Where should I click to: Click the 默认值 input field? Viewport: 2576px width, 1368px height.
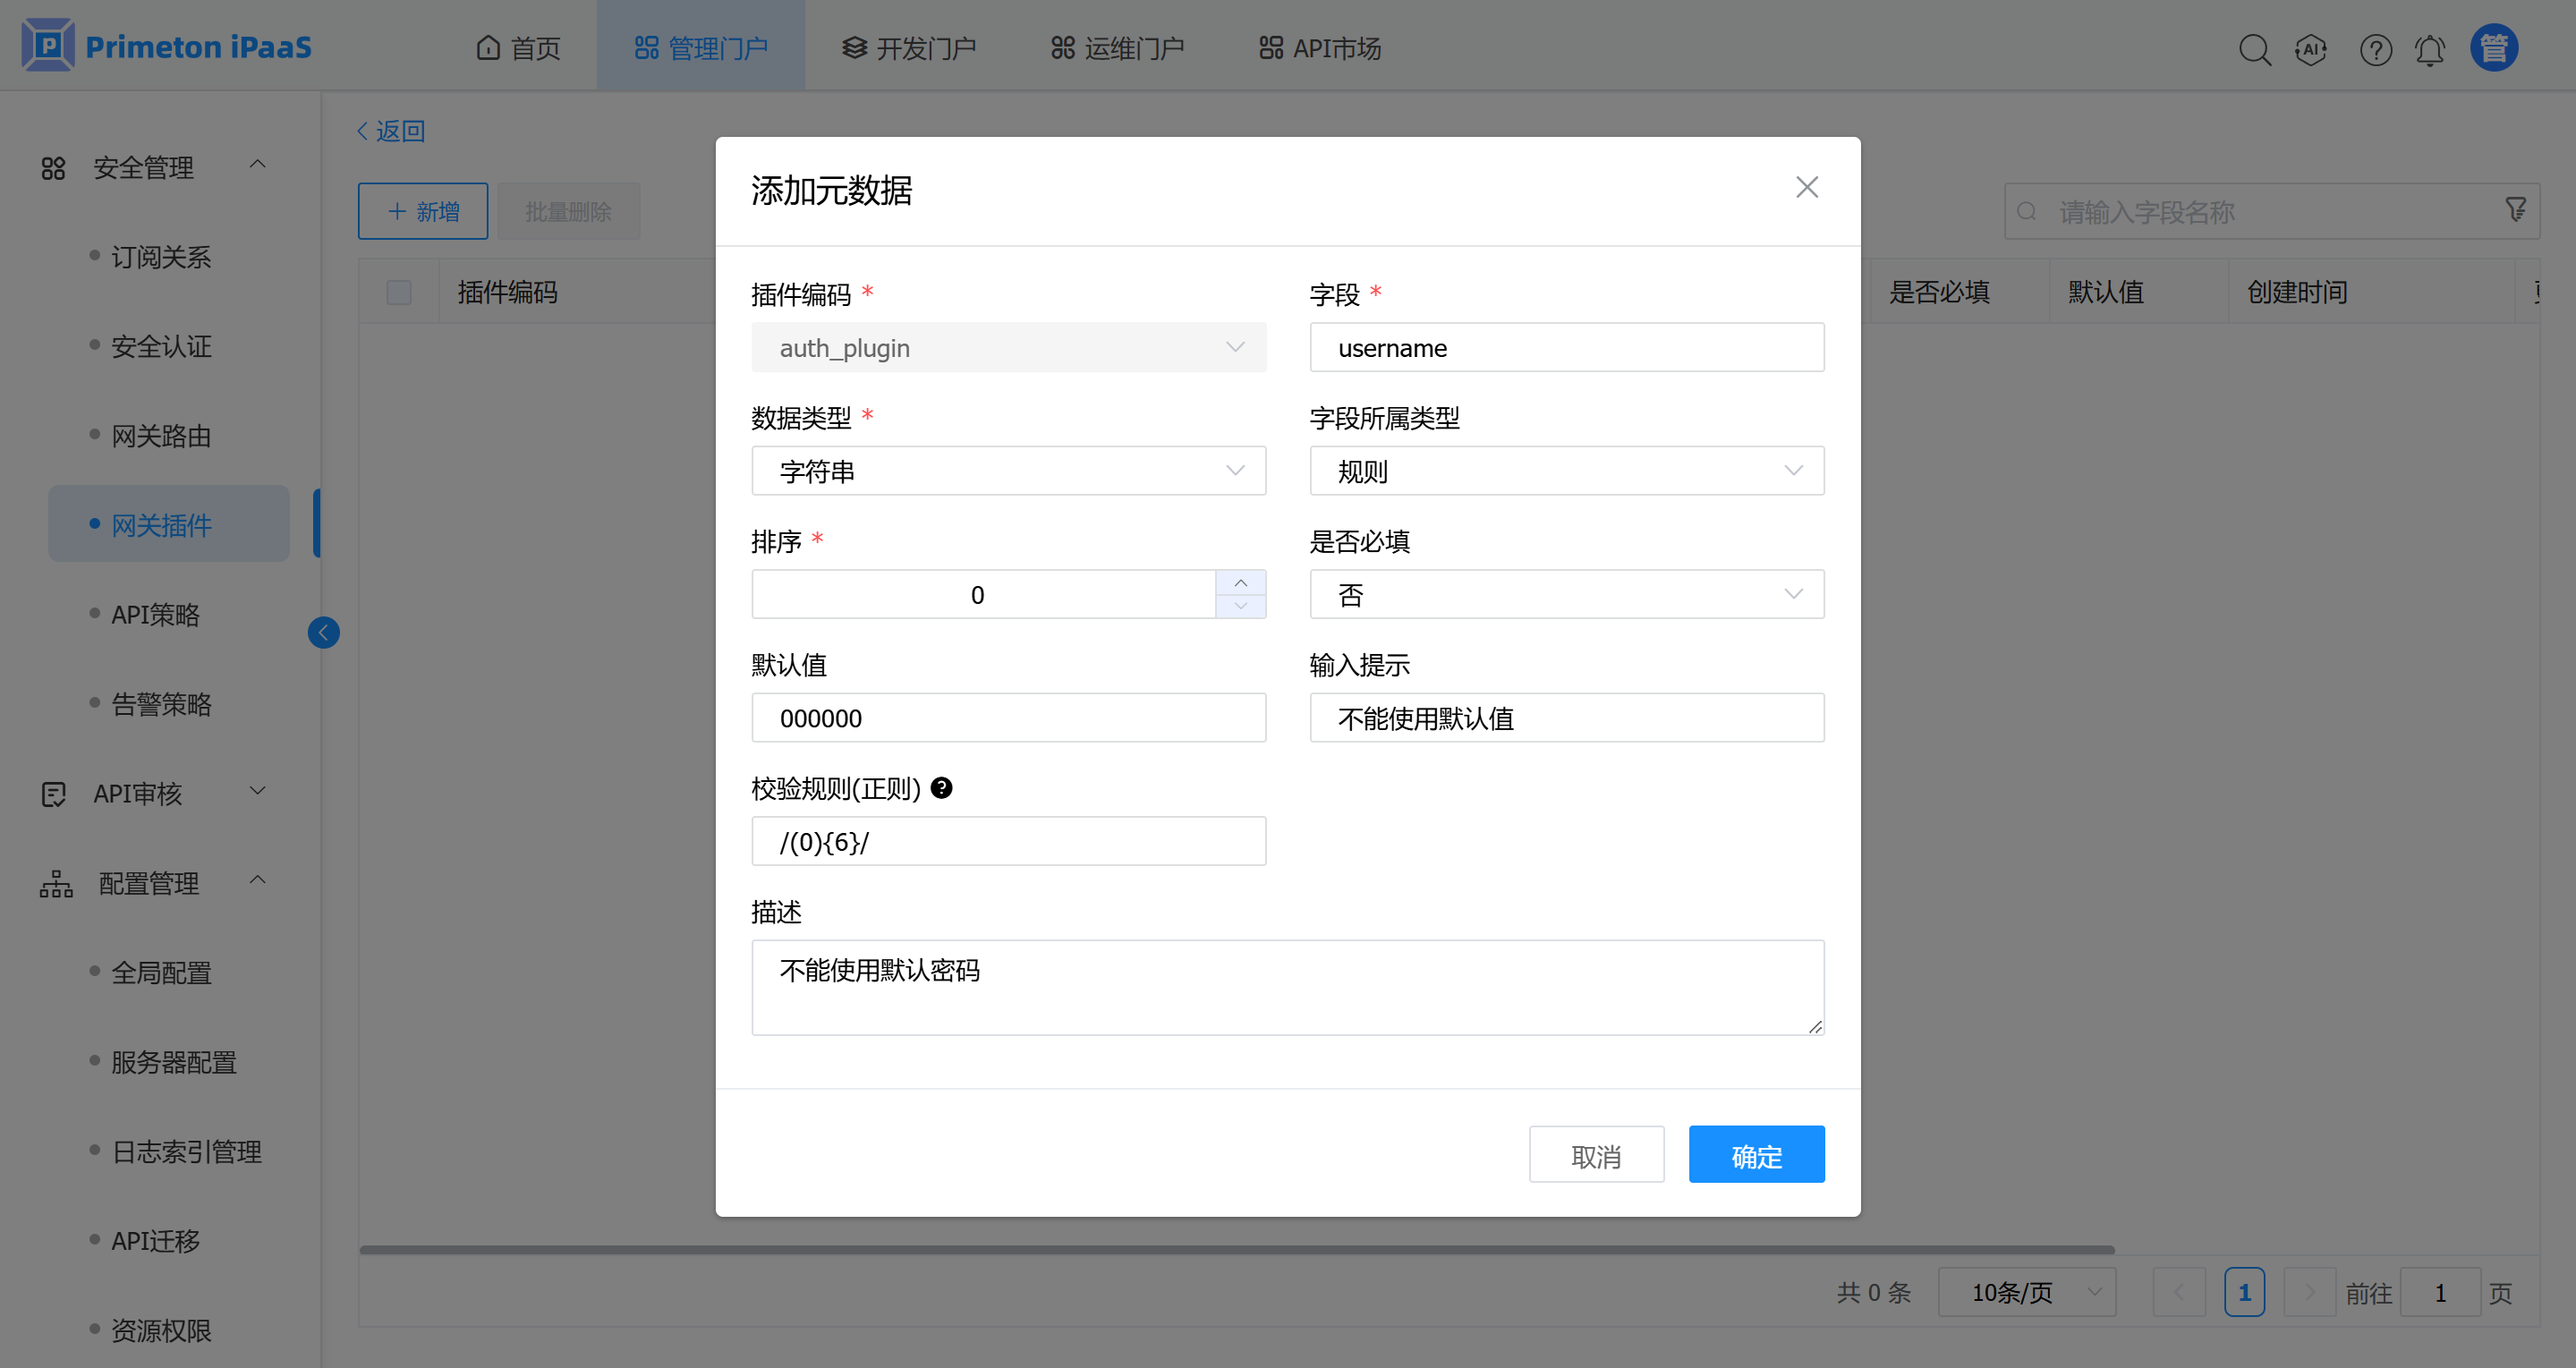coord(1008,718)
